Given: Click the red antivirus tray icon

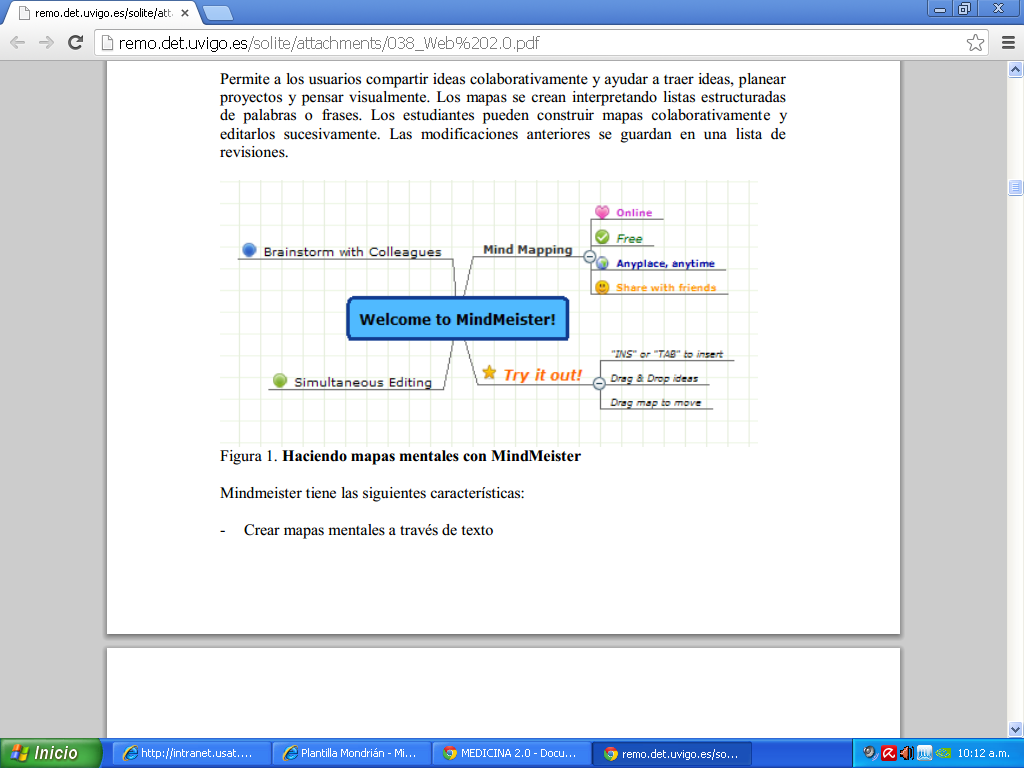Looking at the screenshot, I should pos(889,754).
